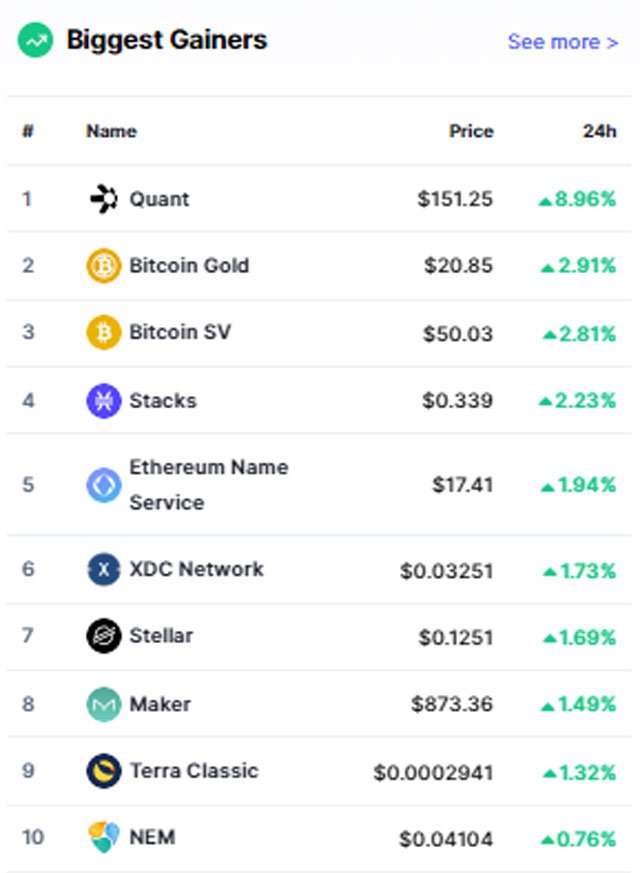Open the See more link

[563, 42]
